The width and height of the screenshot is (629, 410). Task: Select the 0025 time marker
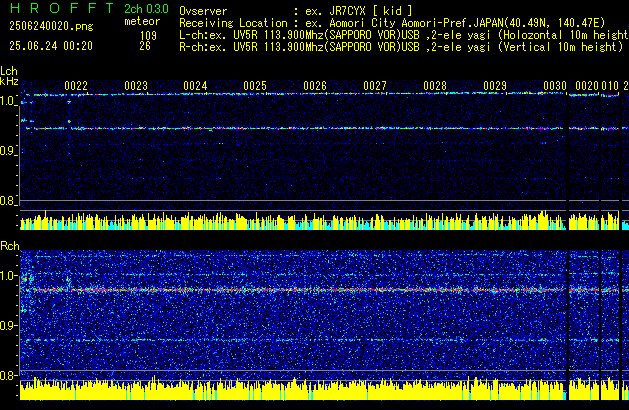click(255, 86)
